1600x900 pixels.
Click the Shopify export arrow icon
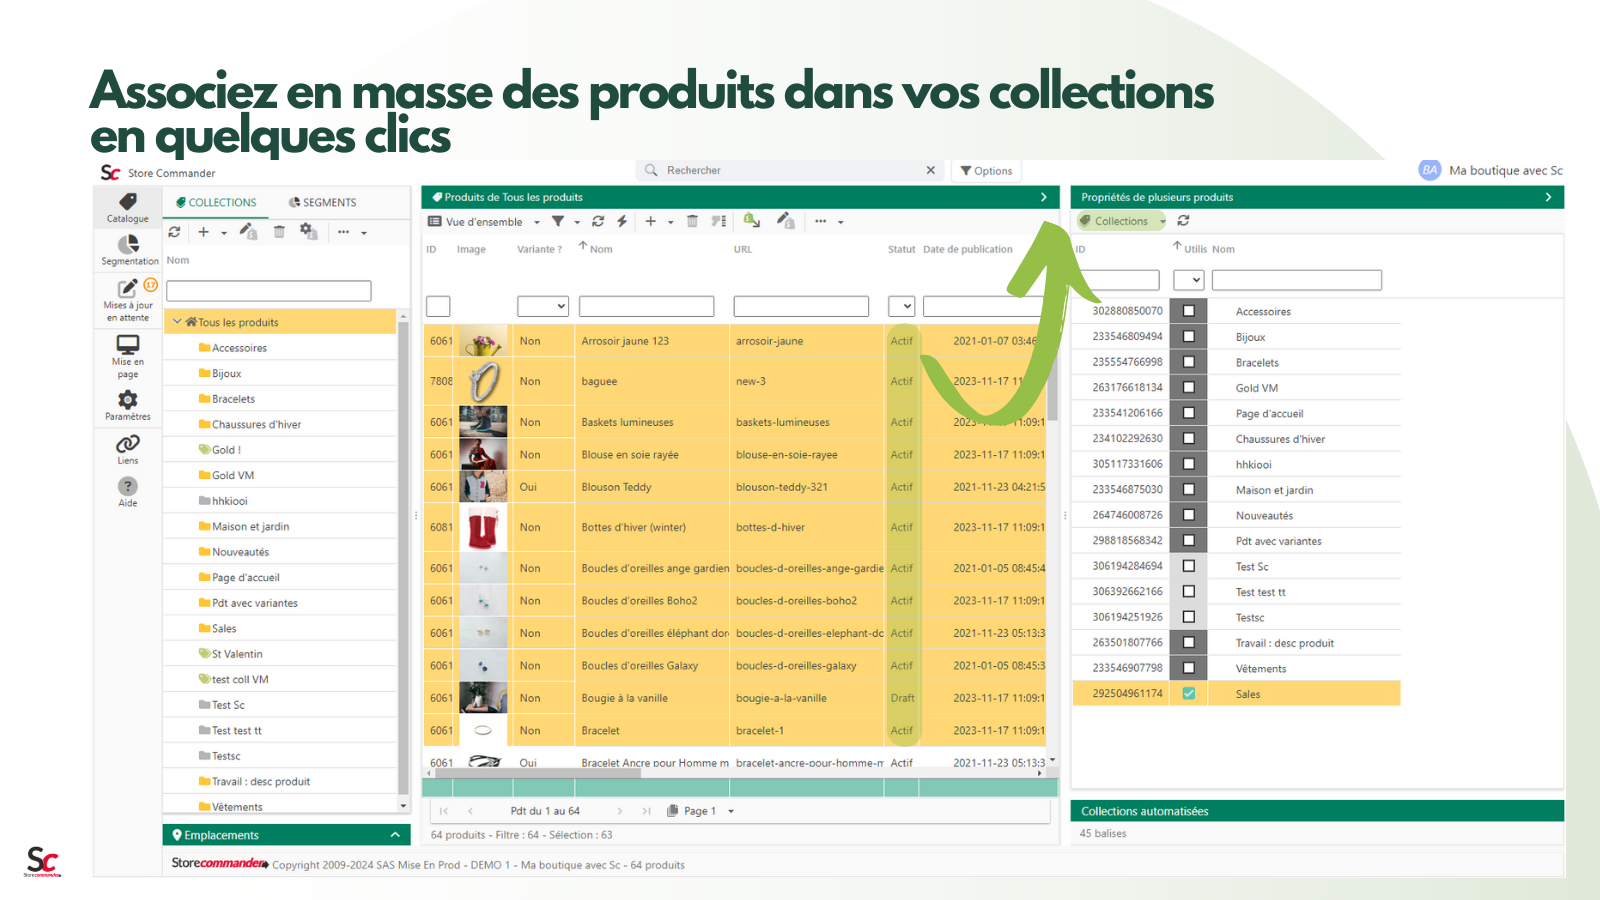pyautogui.click(x=752, y=220)
